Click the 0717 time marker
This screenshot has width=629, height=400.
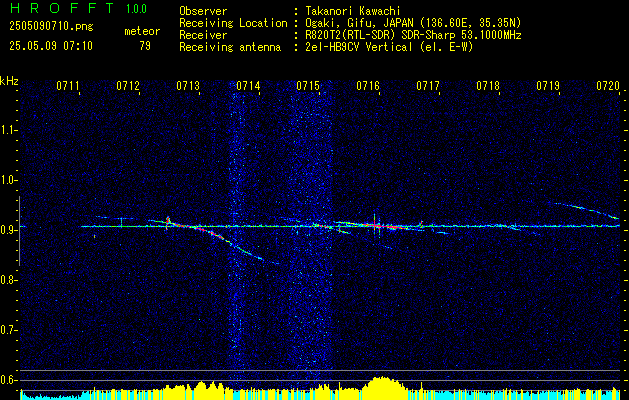click(428, 86)
